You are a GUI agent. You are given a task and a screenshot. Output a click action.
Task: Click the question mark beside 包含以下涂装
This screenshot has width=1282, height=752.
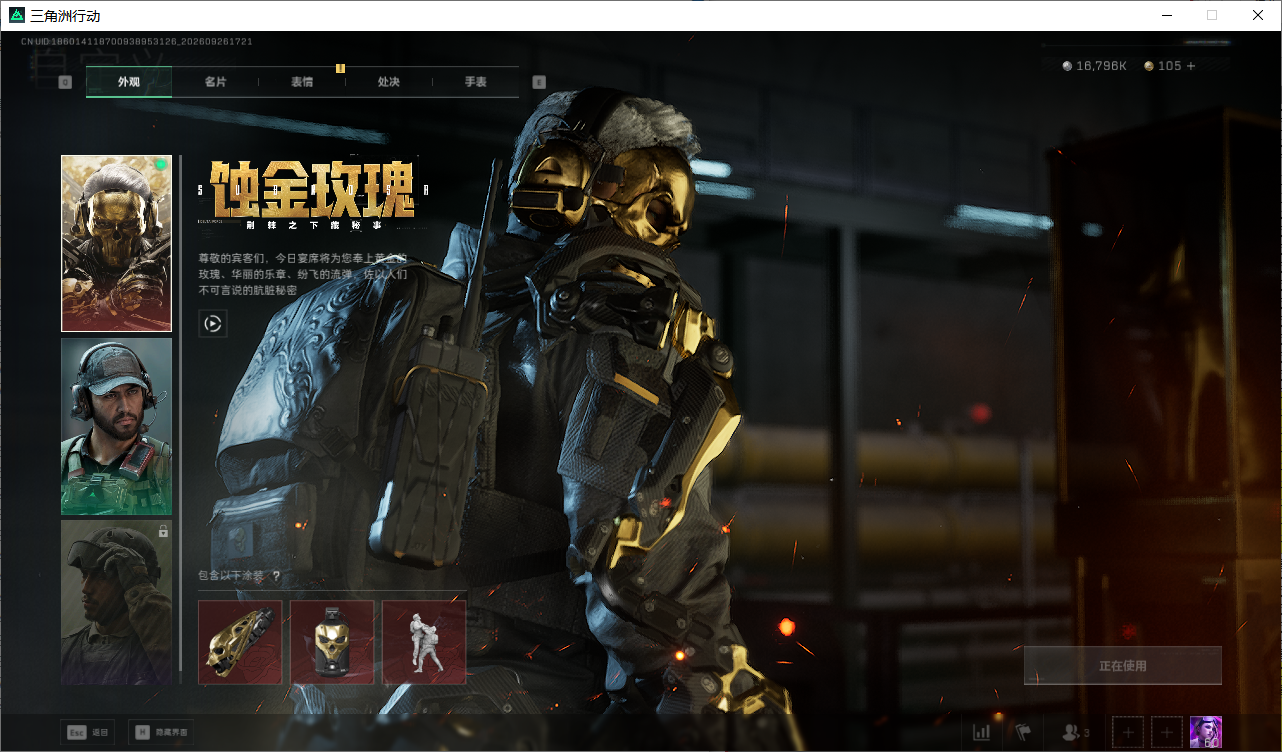(x=276, y=576)
